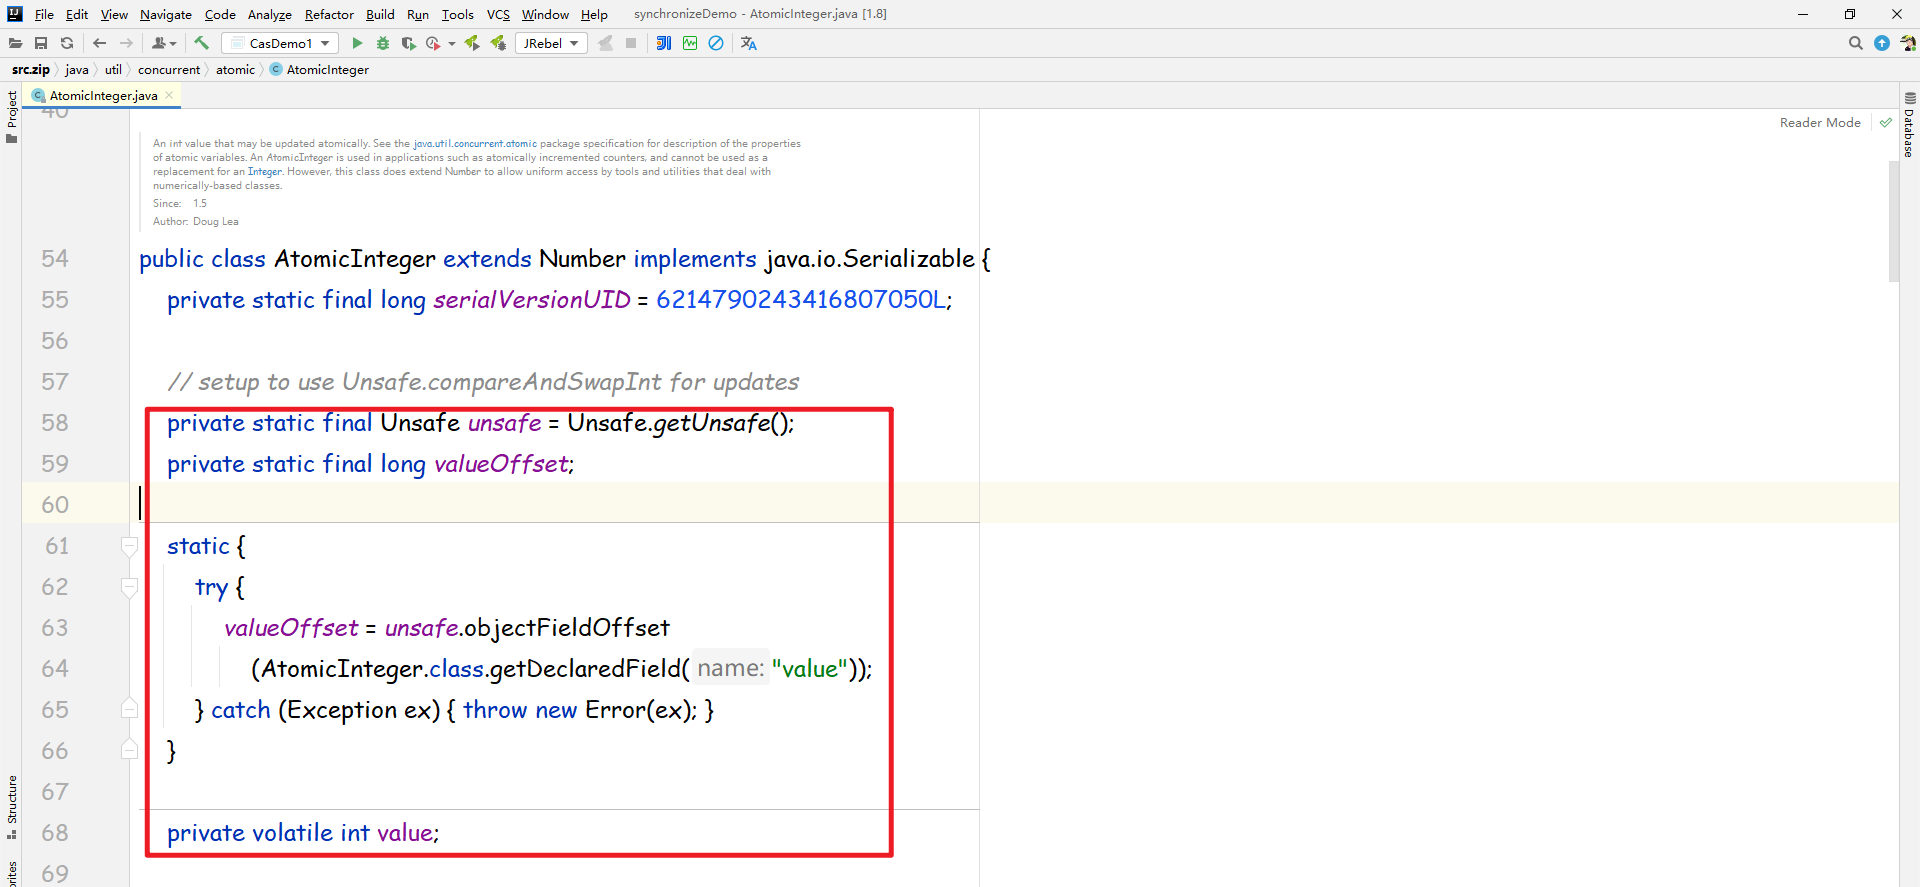Viewport: 1920px width, 887px height.
Task: Click the Open folder toolbar icon
Action: tap(15, 43)
